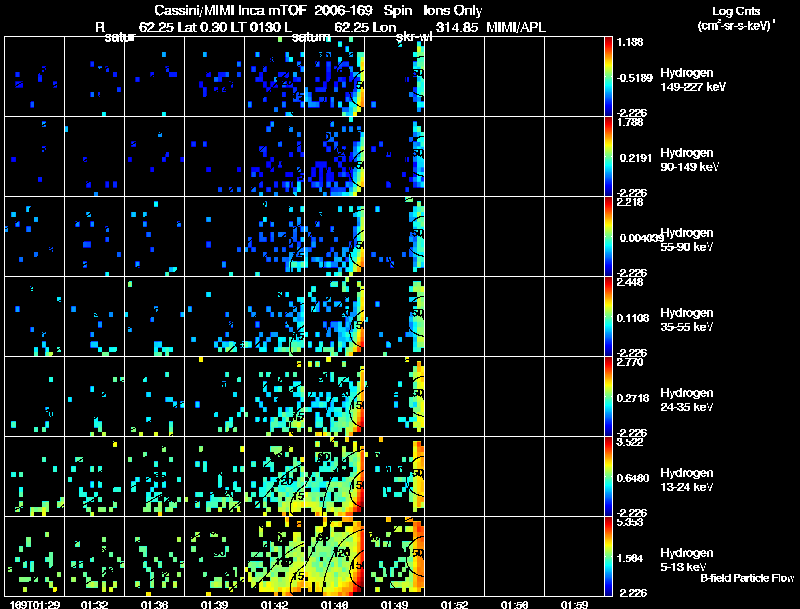Click the color scale value '0.004039'
This screenshot has height=609, width=800.
[x=642, y=238]
